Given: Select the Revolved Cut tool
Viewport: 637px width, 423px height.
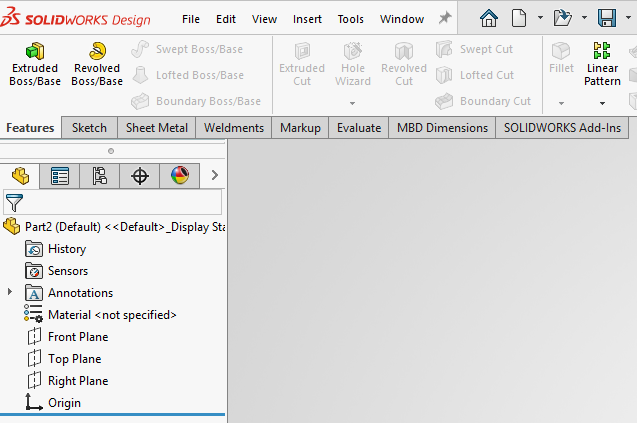Looking at the screenshot, I should [404, 64].
